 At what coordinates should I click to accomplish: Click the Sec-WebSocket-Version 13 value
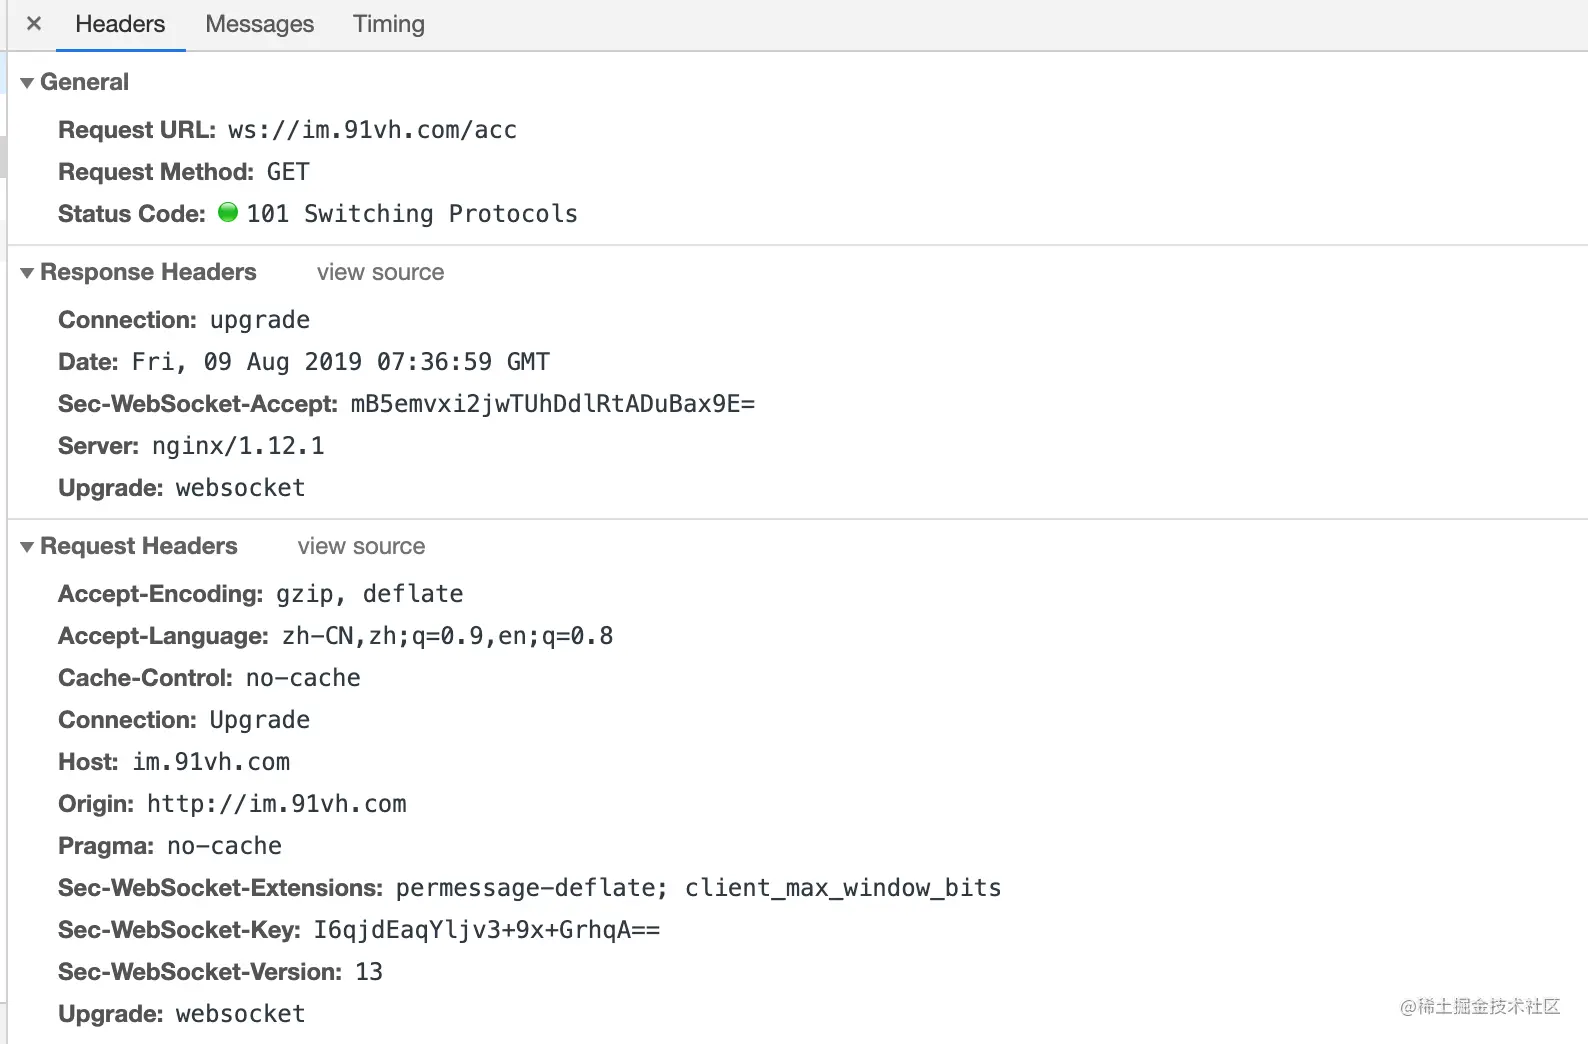(369, 972)
